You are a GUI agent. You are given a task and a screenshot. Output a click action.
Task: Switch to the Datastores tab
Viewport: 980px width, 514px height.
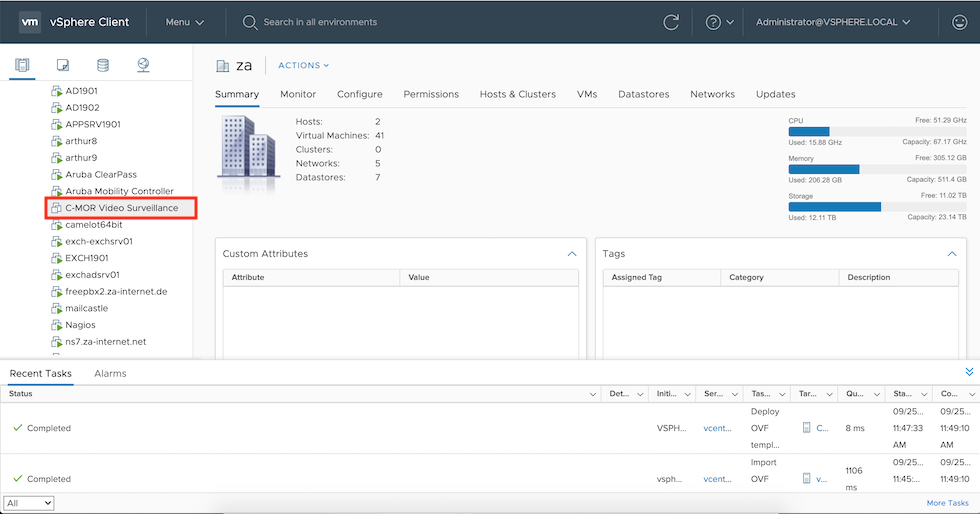[643, 94]
